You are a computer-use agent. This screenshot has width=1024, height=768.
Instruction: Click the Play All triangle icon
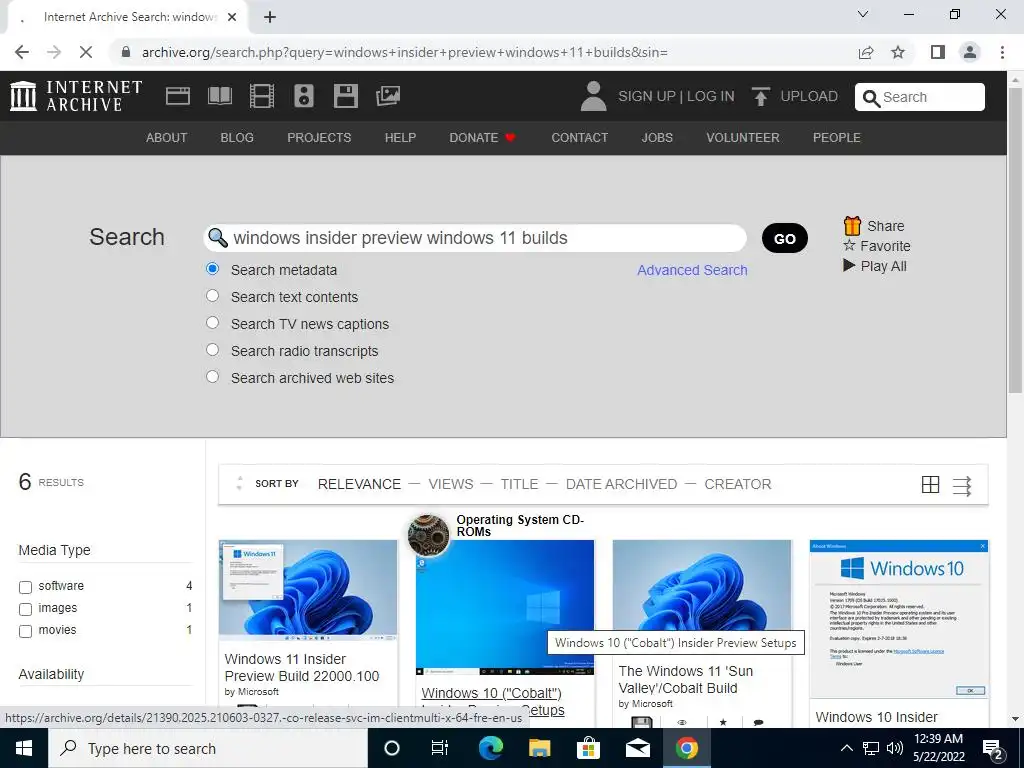(848, 265)
